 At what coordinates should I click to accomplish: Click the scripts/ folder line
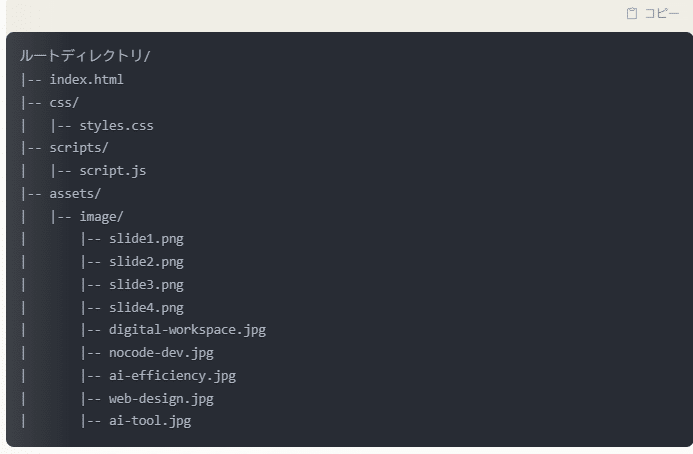(79, 148)
